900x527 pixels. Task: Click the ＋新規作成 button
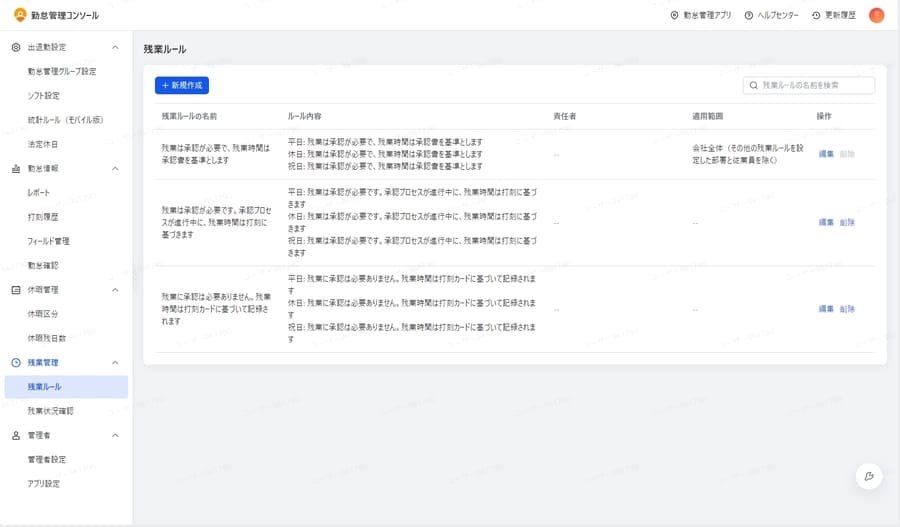coord(182,85)
